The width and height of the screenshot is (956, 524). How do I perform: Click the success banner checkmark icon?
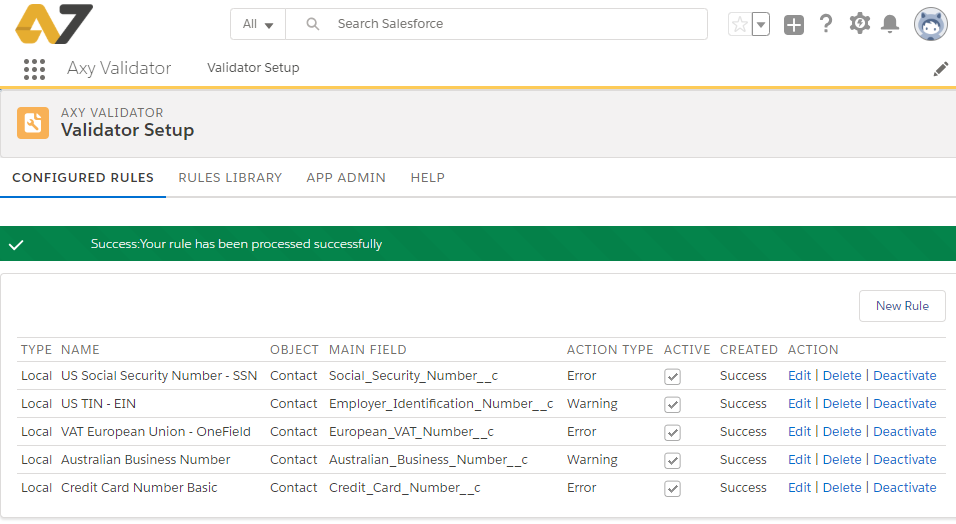click(16, 245)
